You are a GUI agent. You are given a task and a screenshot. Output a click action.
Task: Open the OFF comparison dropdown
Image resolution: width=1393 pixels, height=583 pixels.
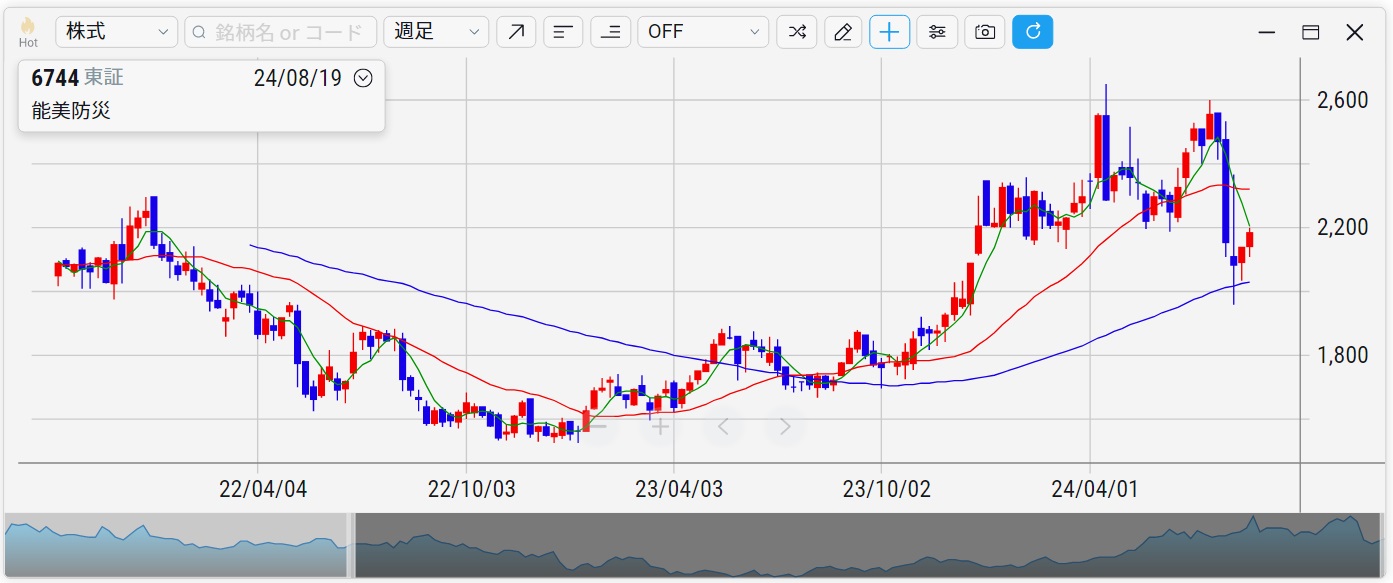(x=703, y=32)
